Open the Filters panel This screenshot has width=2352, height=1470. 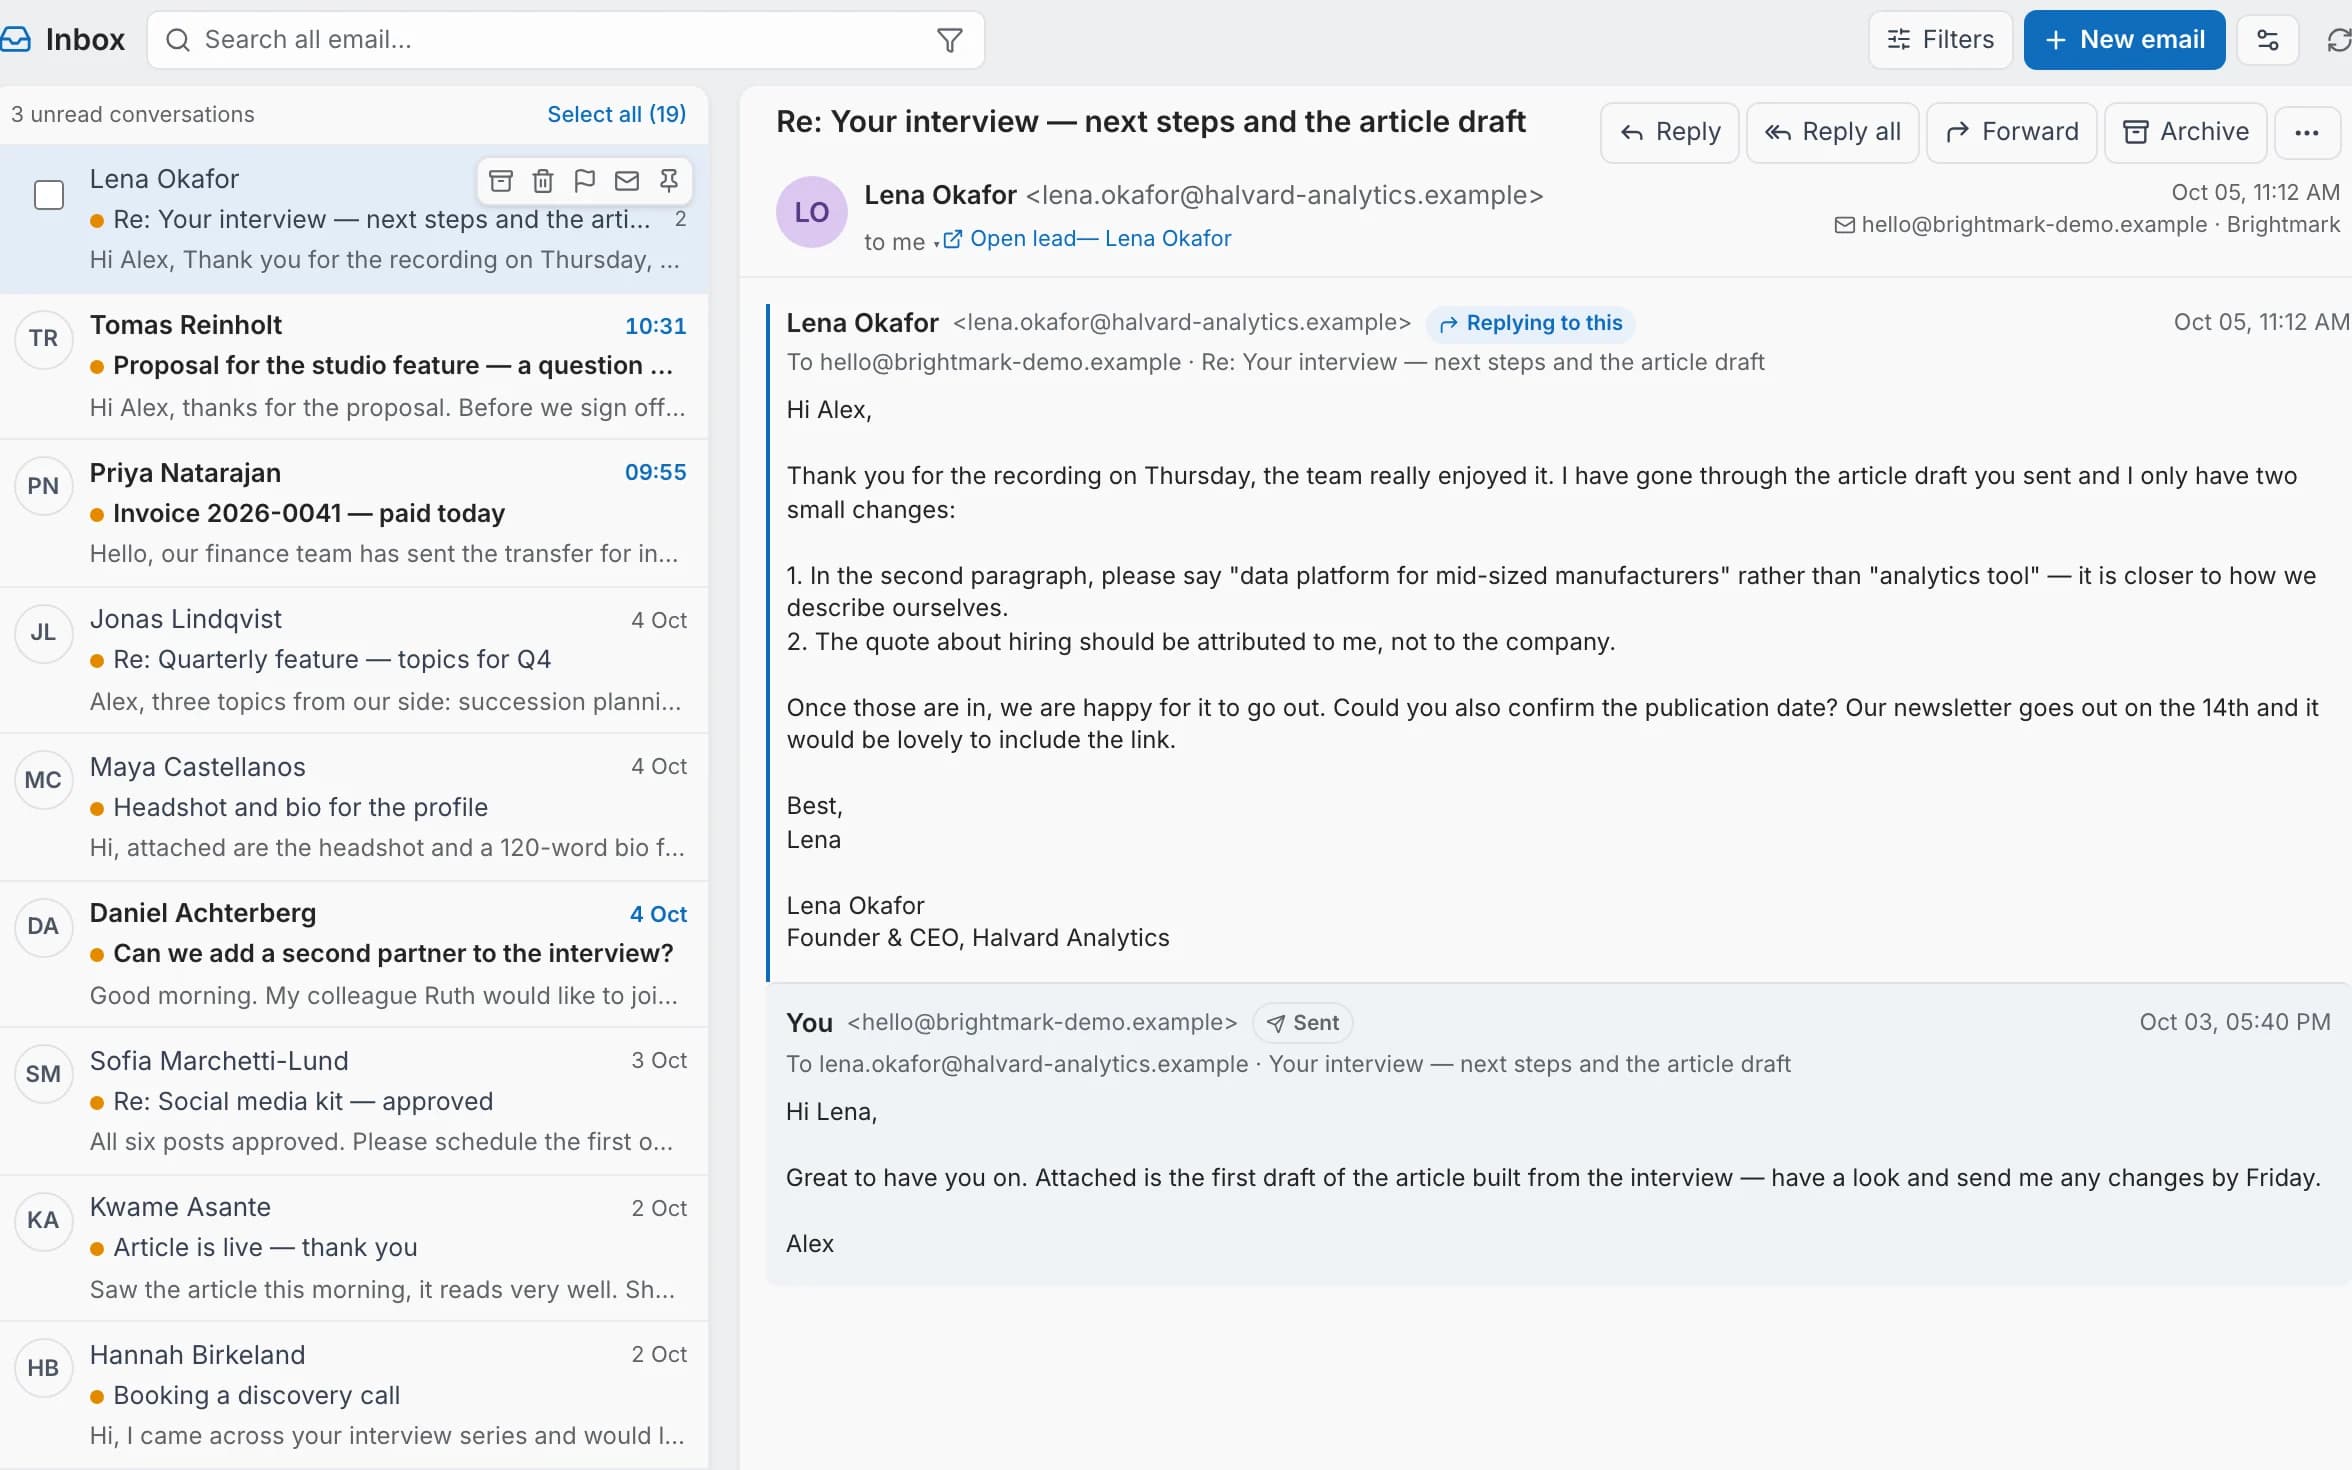click(1940, 40)
